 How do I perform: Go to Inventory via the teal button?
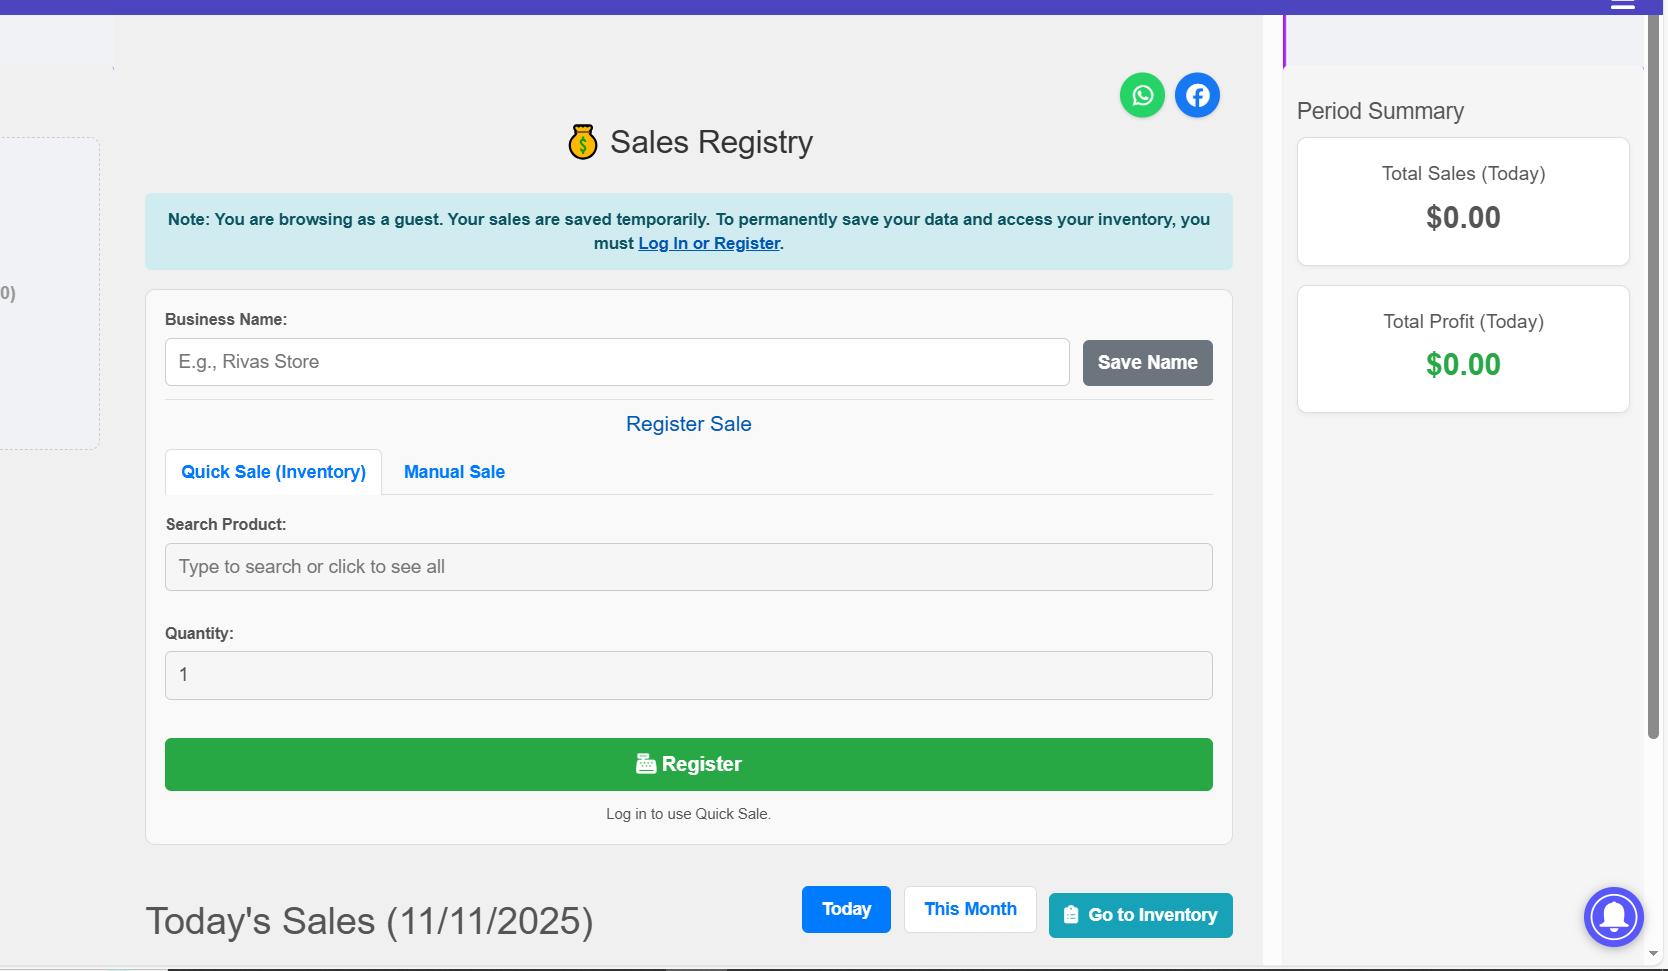[x=1140, y=915]
